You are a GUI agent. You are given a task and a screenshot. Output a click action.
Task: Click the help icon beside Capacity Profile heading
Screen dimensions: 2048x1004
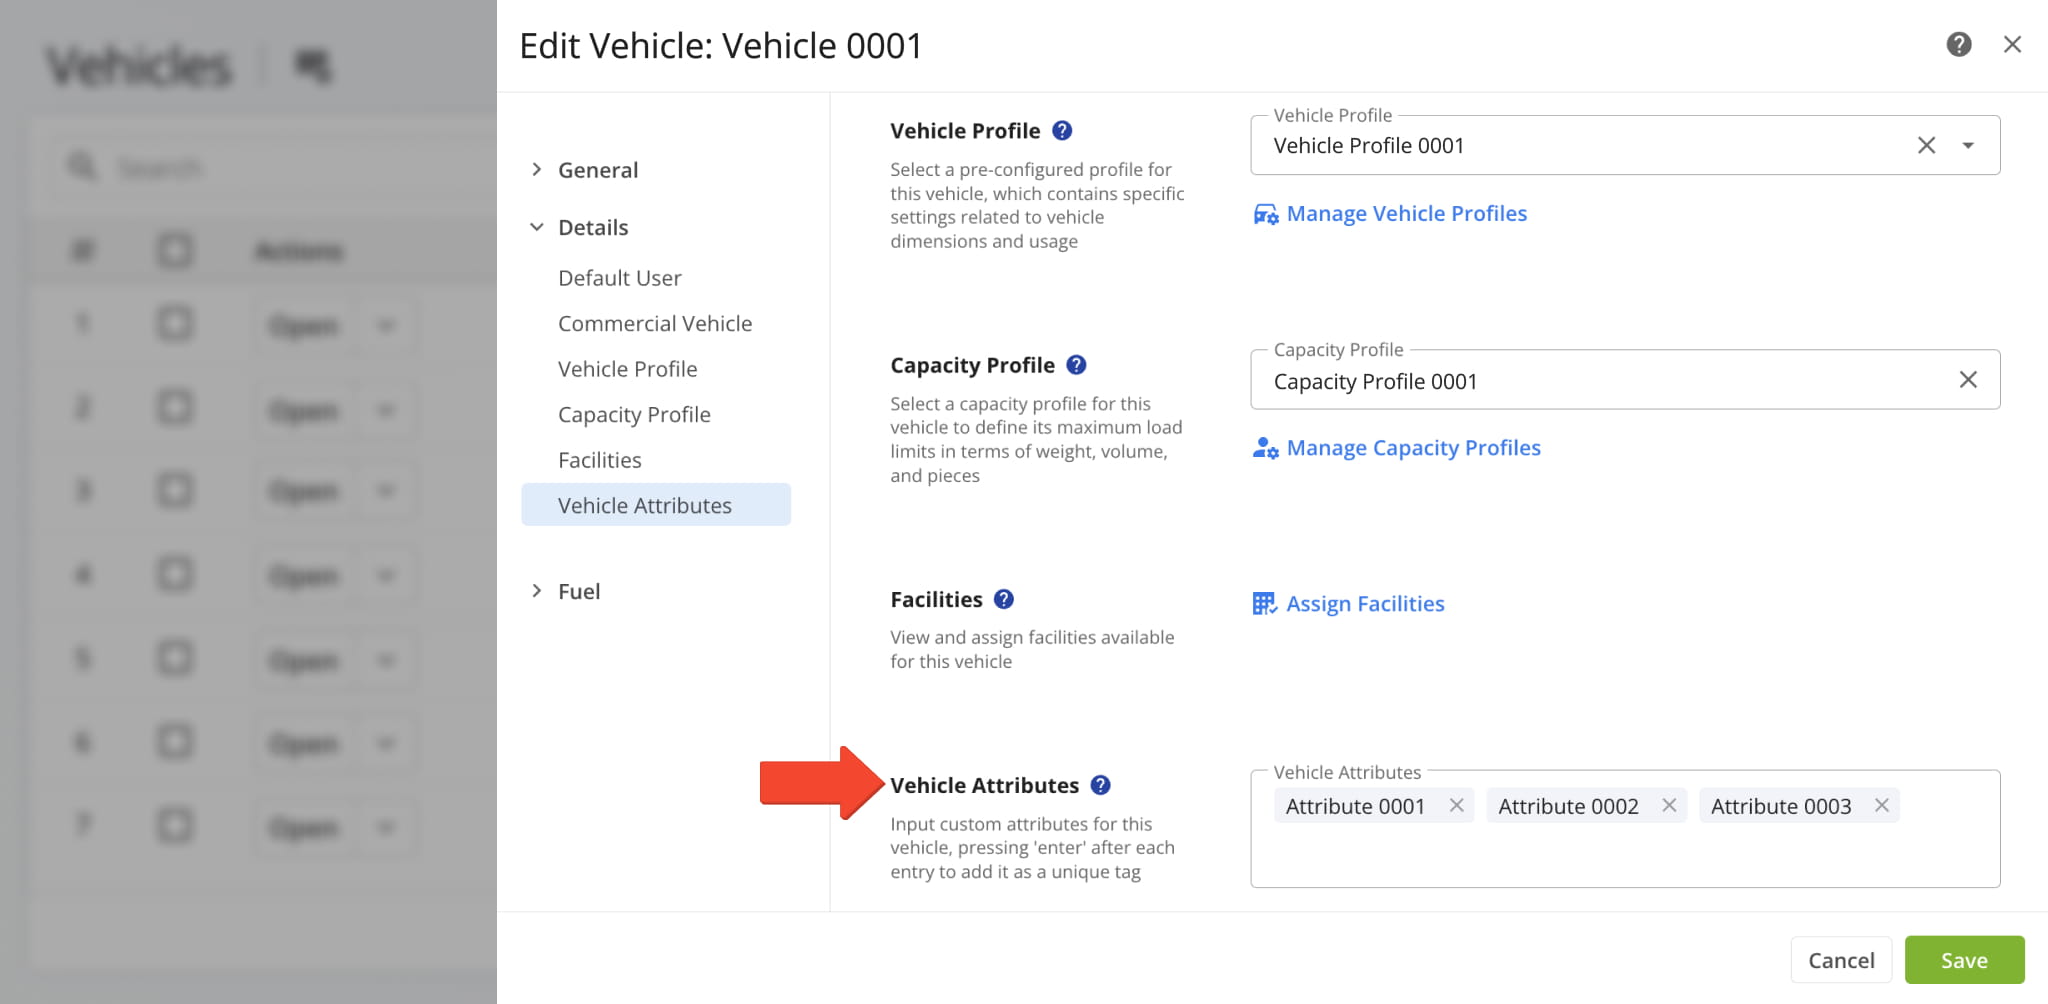[x=1076, y=365]
